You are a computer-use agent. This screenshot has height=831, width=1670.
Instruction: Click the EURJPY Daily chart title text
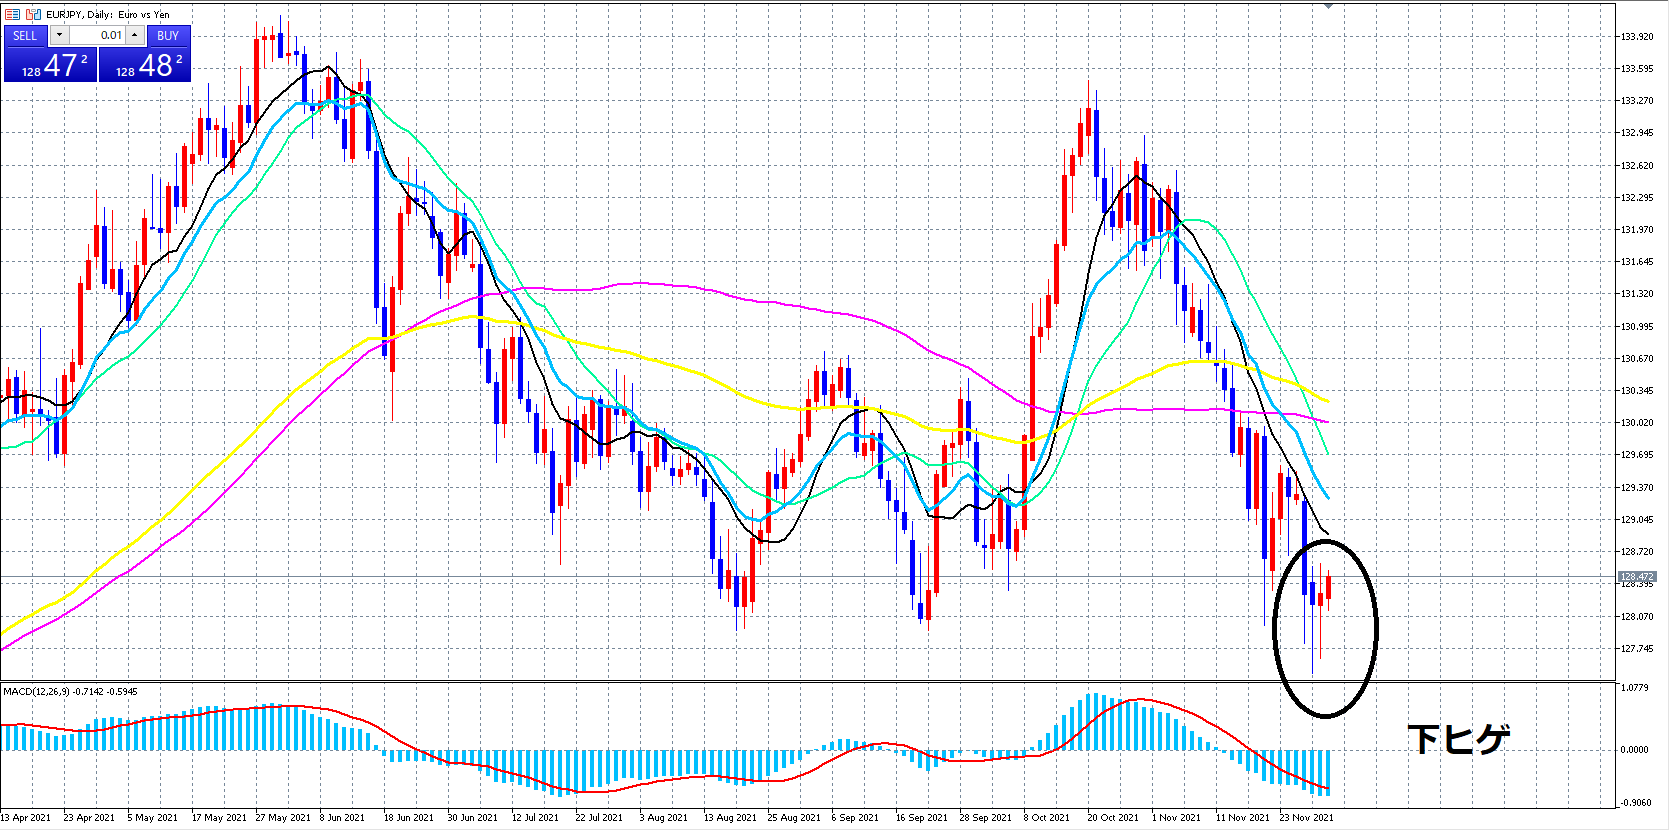coord(108,14)
